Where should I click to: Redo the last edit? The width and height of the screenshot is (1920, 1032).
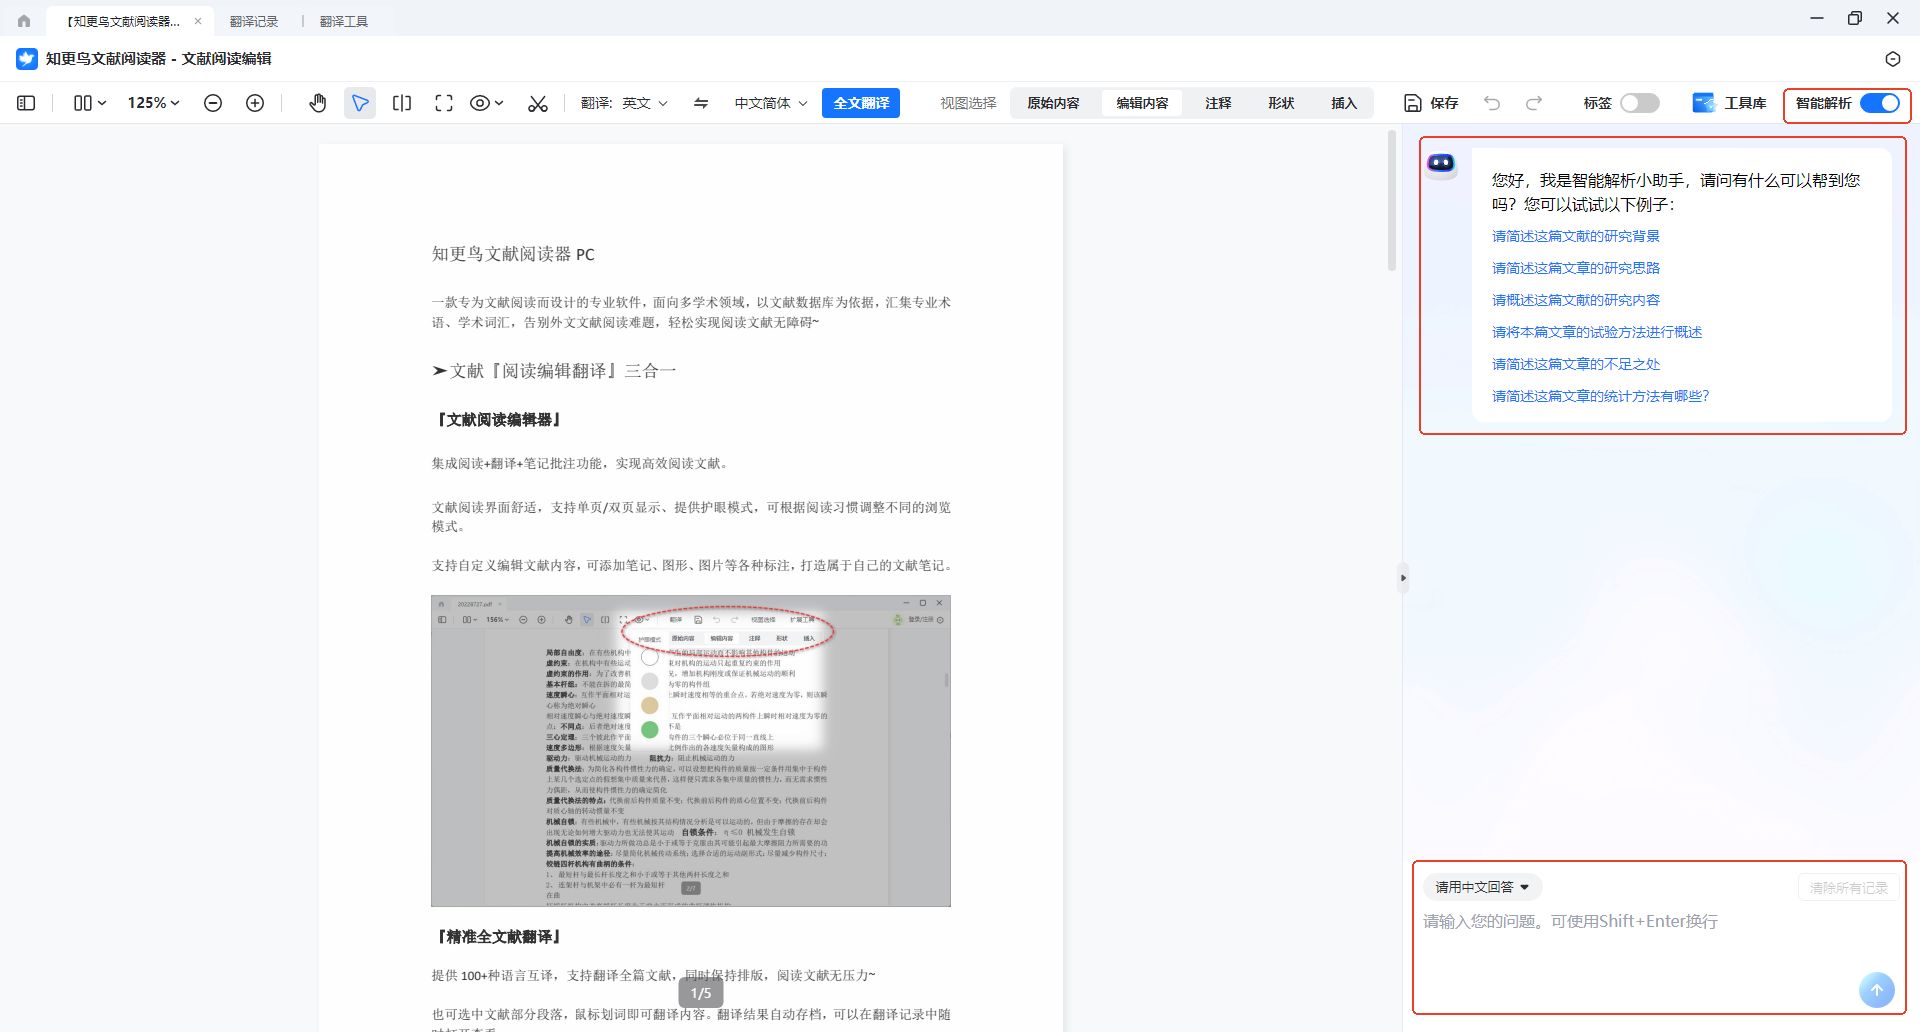1534,103
